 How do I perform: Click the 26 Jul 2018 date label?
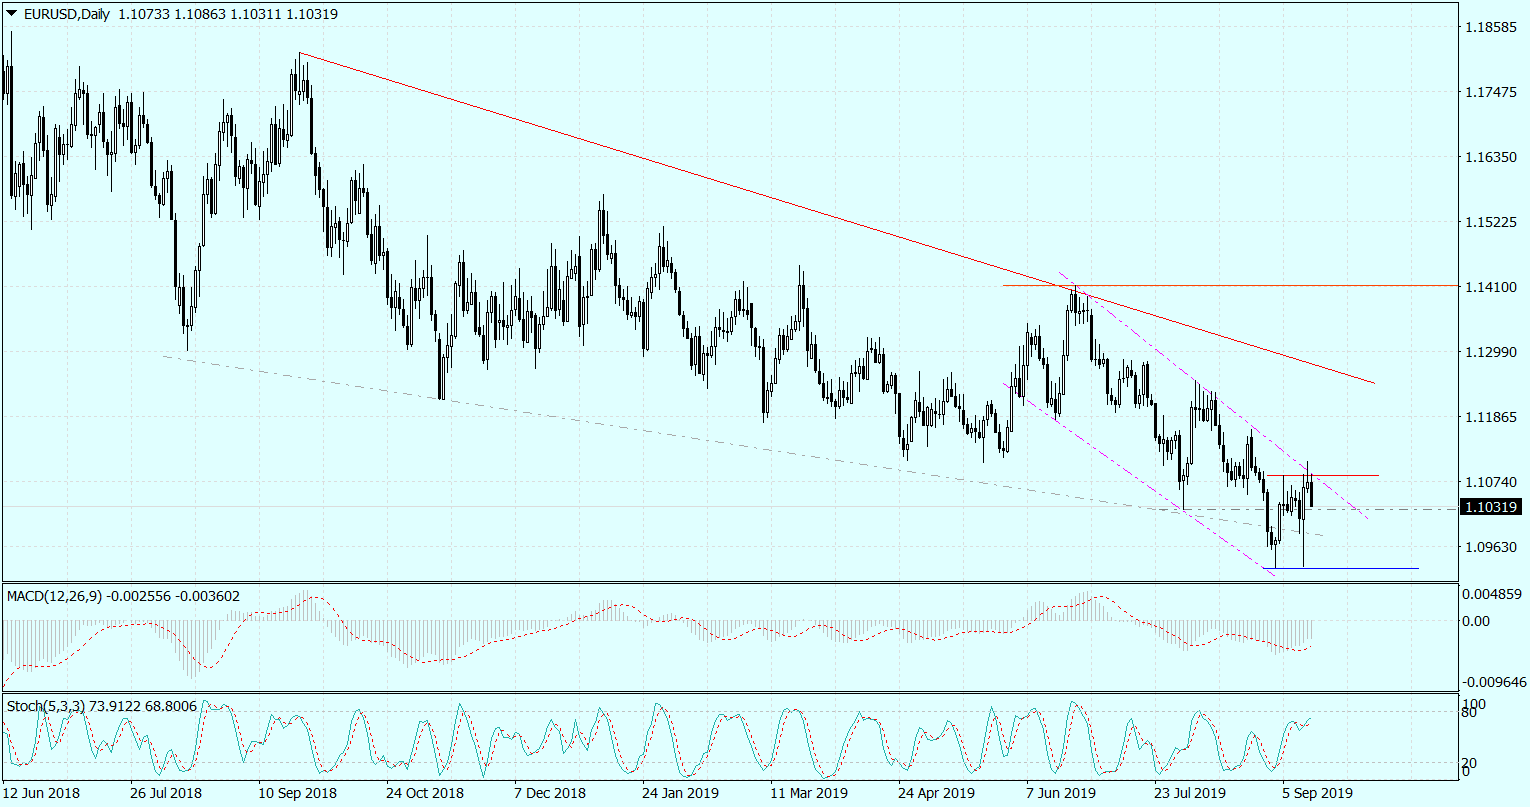pyautogui.click(x=167, y=793)
